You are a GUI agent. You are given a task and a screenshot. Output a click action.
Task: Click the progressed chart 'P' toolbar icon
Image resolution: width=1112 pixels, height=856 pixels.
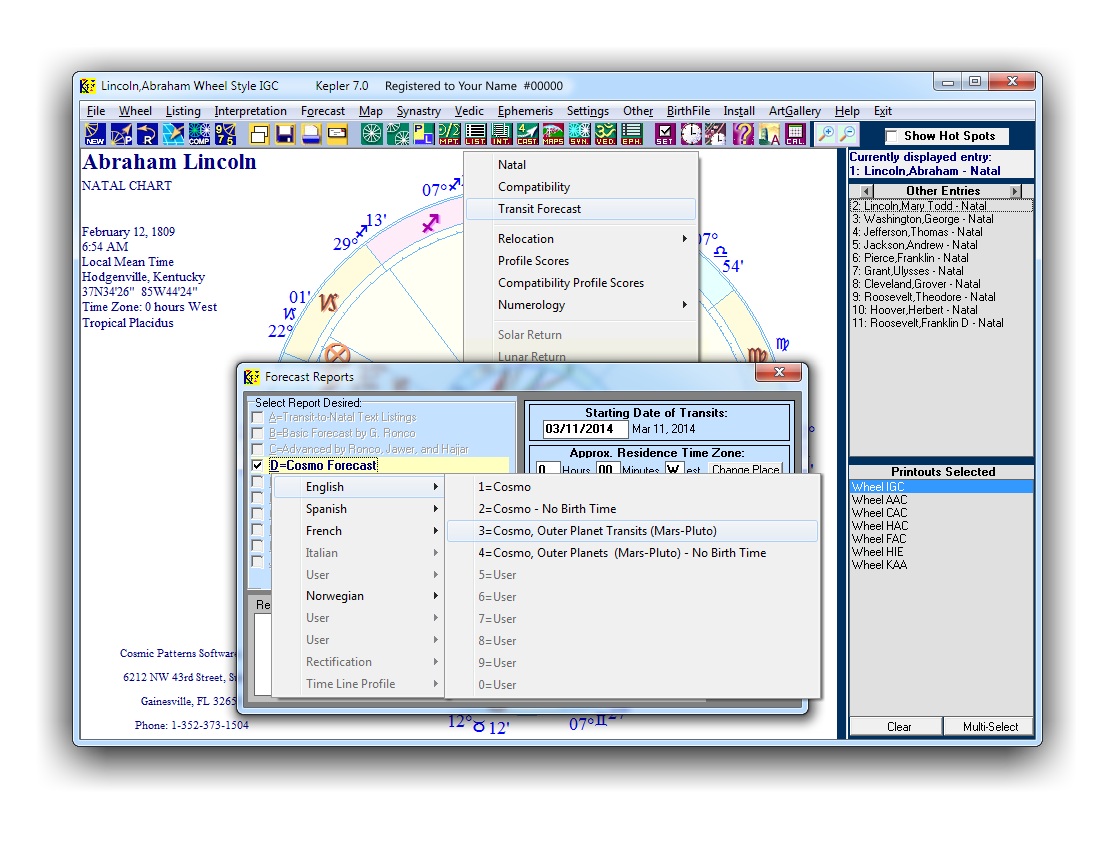pos(121,134)
